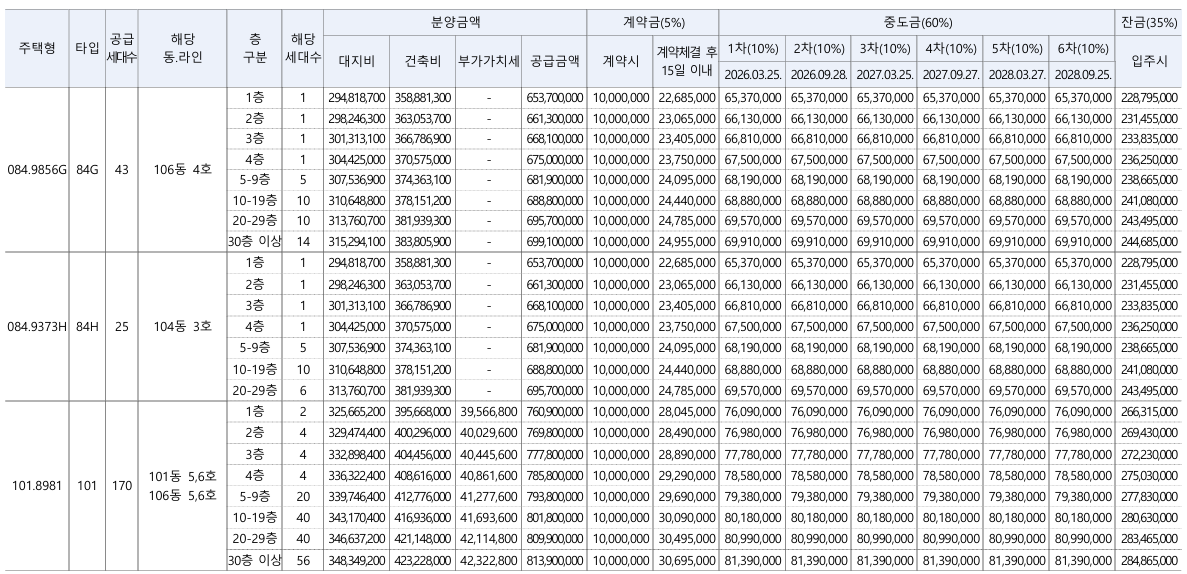Click supply count 25
The width and height of the screenshot is (1187, 574).
(121, 326)
